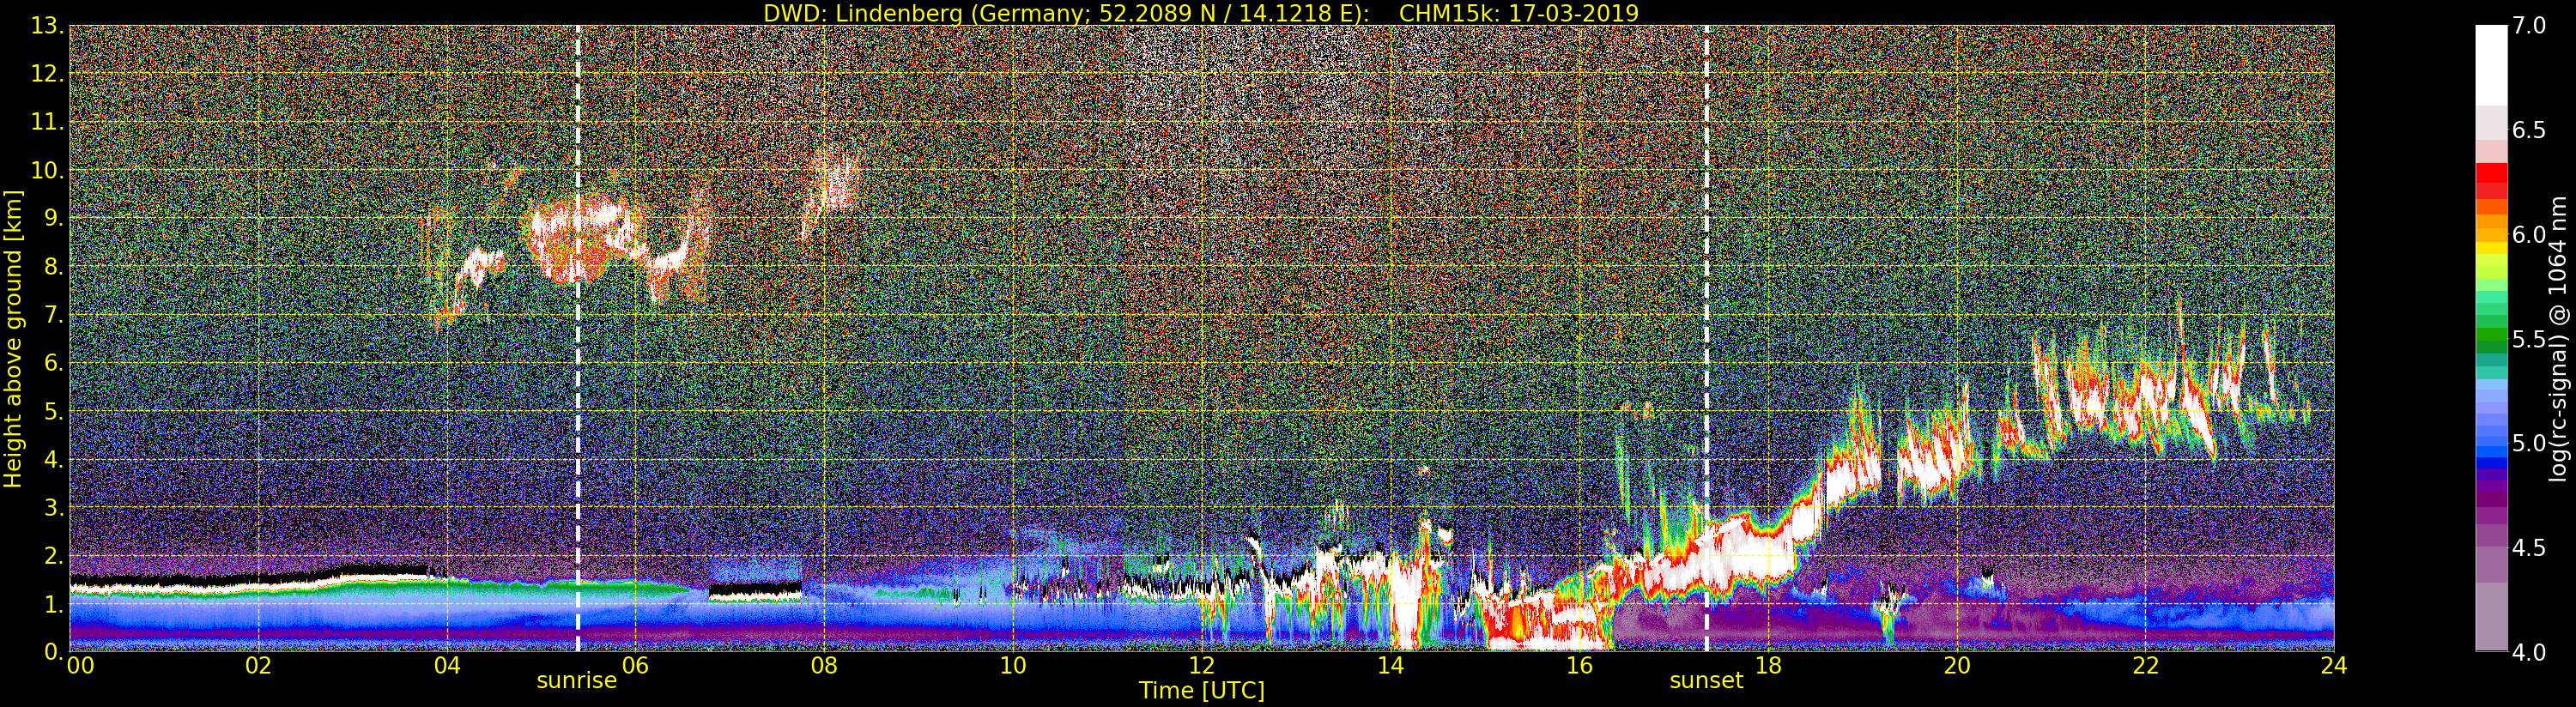2576x707 pixels.
Task: Select the 04 tick on the time axis
Action: point(447,667)
